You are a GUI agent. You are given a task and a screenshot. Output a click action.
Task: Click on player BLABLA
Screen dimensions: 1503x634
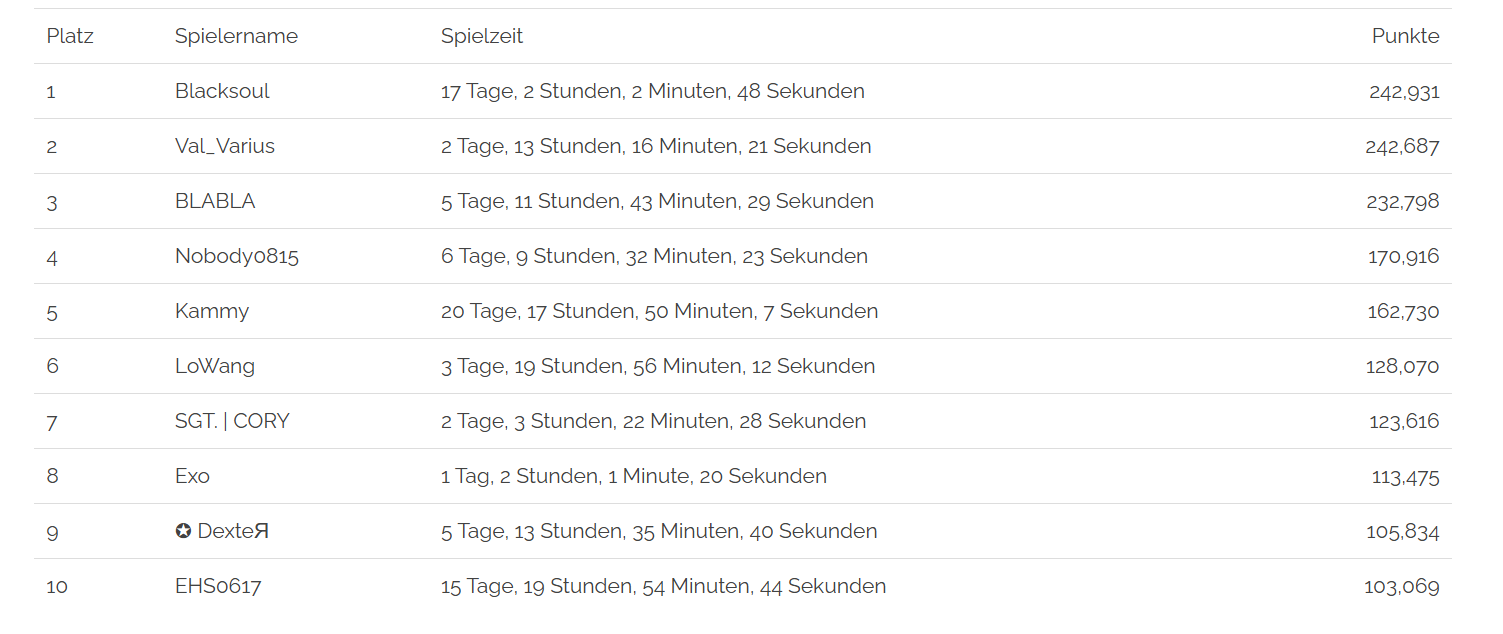215,202
